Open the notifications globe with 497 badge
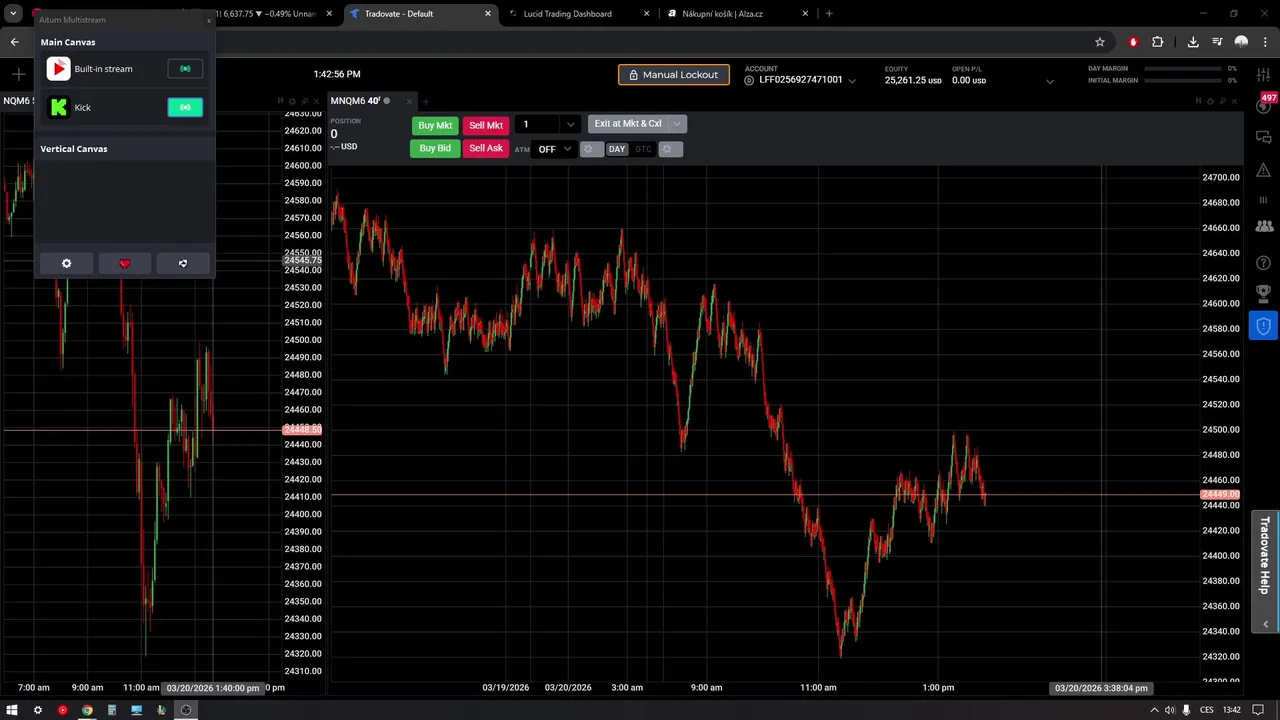The height and width of the screenshot is (720, 1280). (x=1264, y=106)
